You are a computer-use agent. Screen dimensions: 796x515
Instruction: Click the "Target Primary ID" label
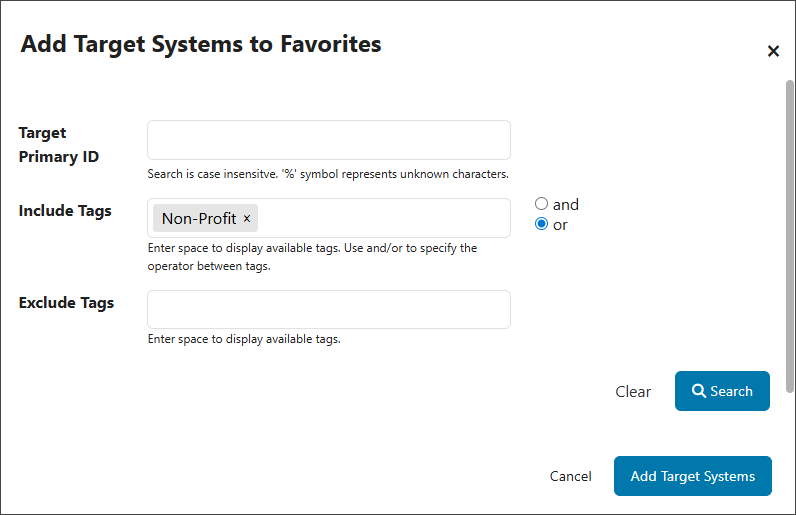coord(59,145)
